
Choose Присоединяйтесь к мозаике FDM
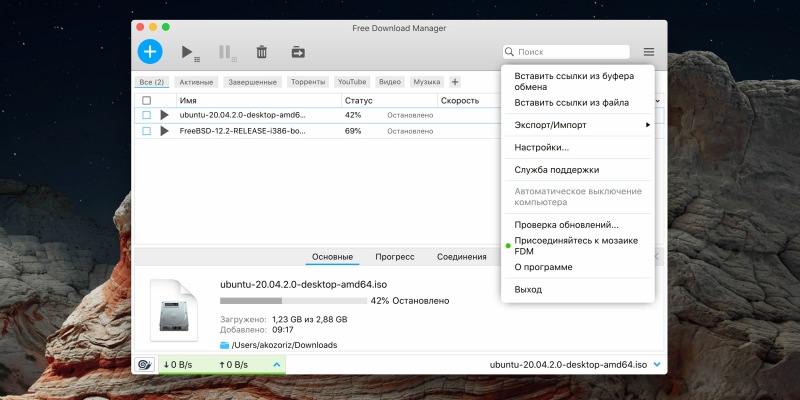(578, 246)
